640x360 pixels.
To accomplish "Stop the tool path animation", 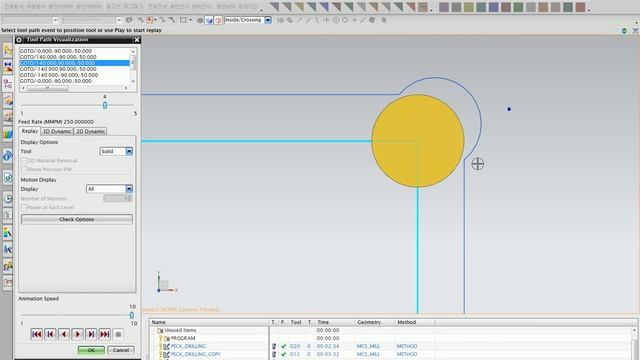I will [x=118, y=334].
